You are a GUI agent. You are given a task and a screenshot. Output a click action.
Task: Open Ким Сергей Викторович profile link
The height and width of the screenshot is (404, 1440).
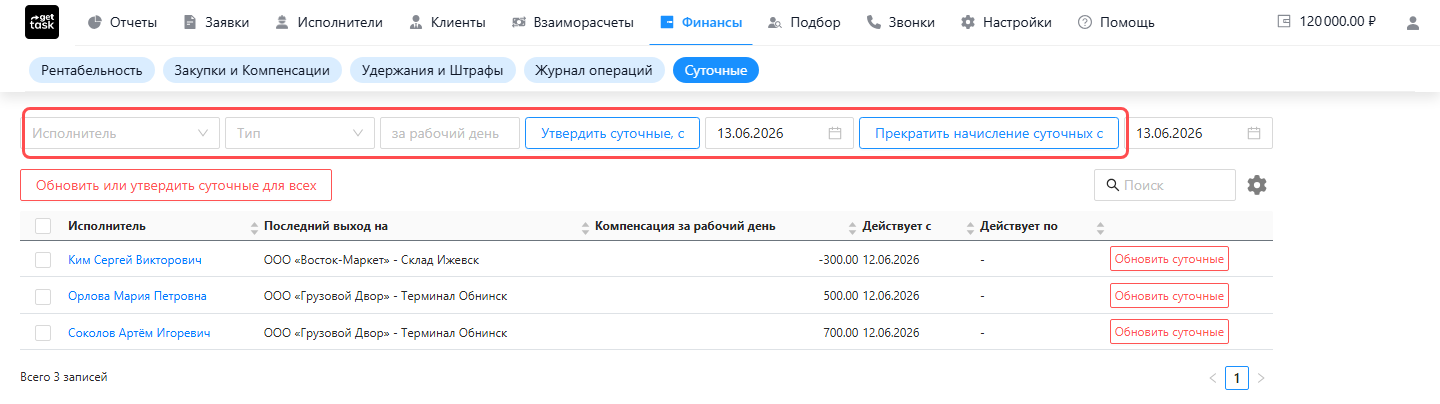point(135,260)
